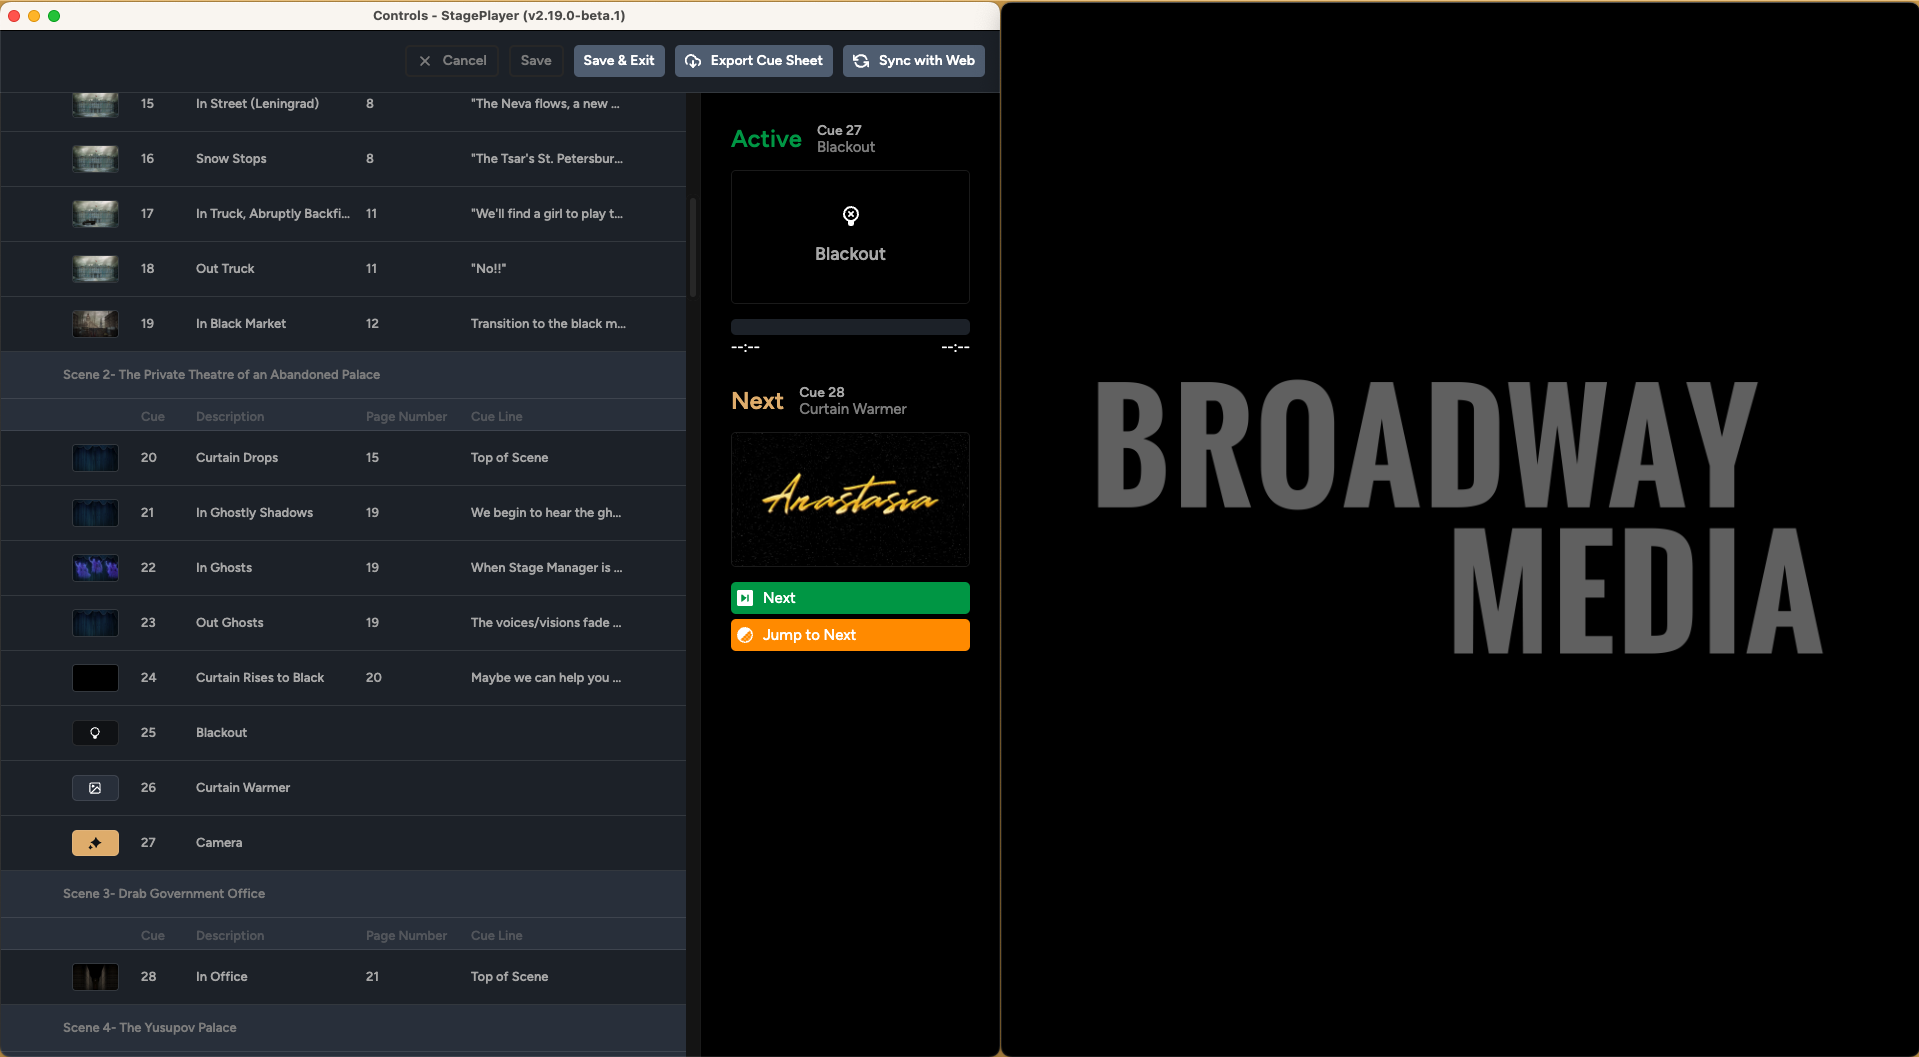Open cue 17 In Truck thumbnail
The image size is (1919, 1057).
click(95, 214)
